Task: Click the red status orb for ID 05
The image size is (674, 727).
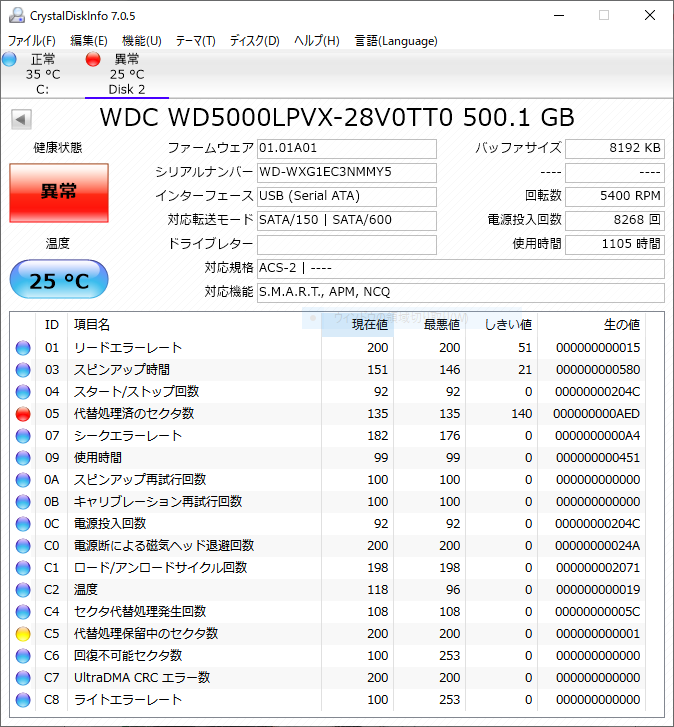Action: (23, 414)
